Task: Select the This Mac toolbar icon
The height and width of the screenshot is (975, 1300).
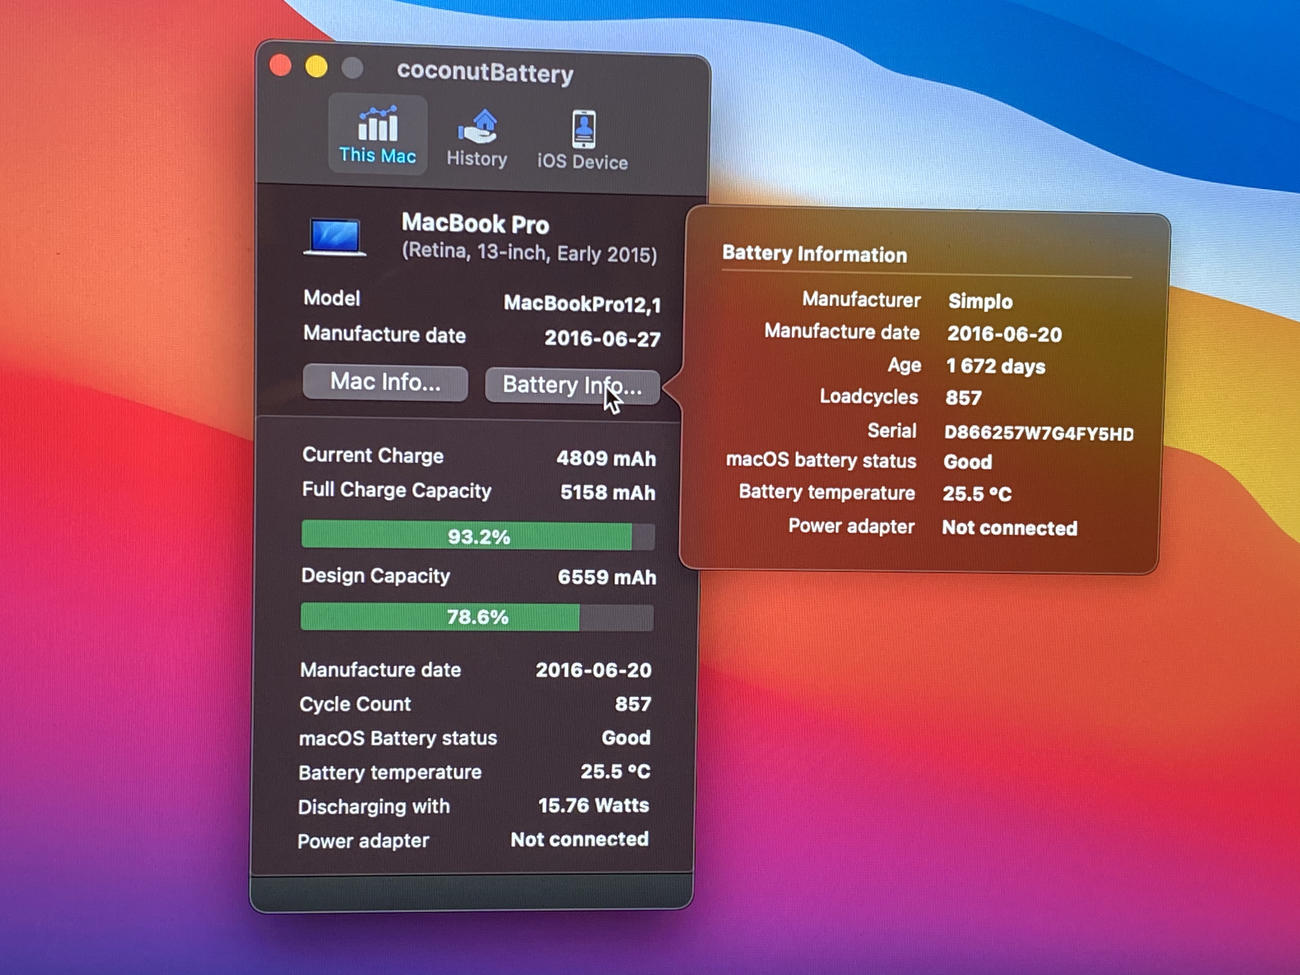Action: [378, 134]
